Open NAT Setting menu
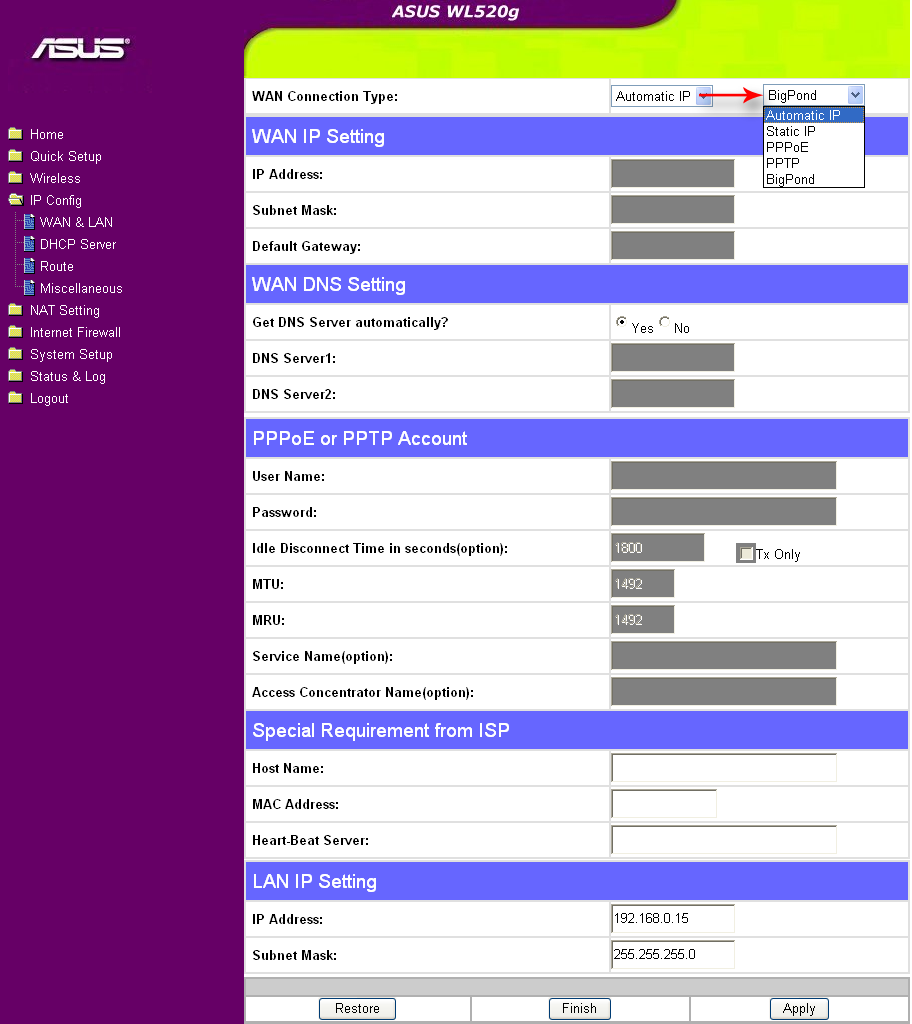 point(65,310)
